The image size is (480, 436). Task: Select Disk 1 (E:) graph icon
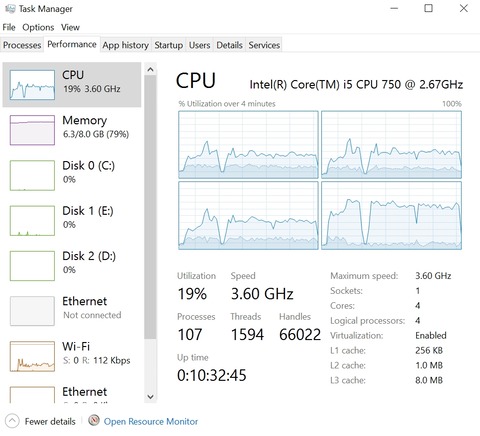click(32, 221)
